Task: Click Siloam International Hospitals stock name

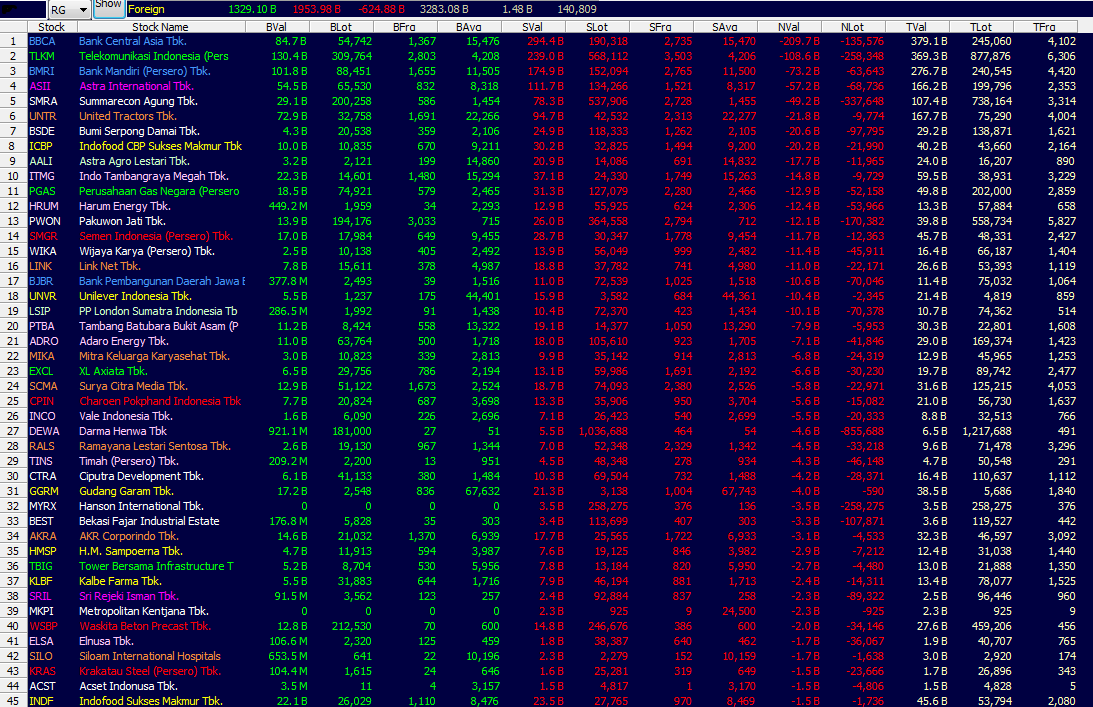Action: point(150,656)
